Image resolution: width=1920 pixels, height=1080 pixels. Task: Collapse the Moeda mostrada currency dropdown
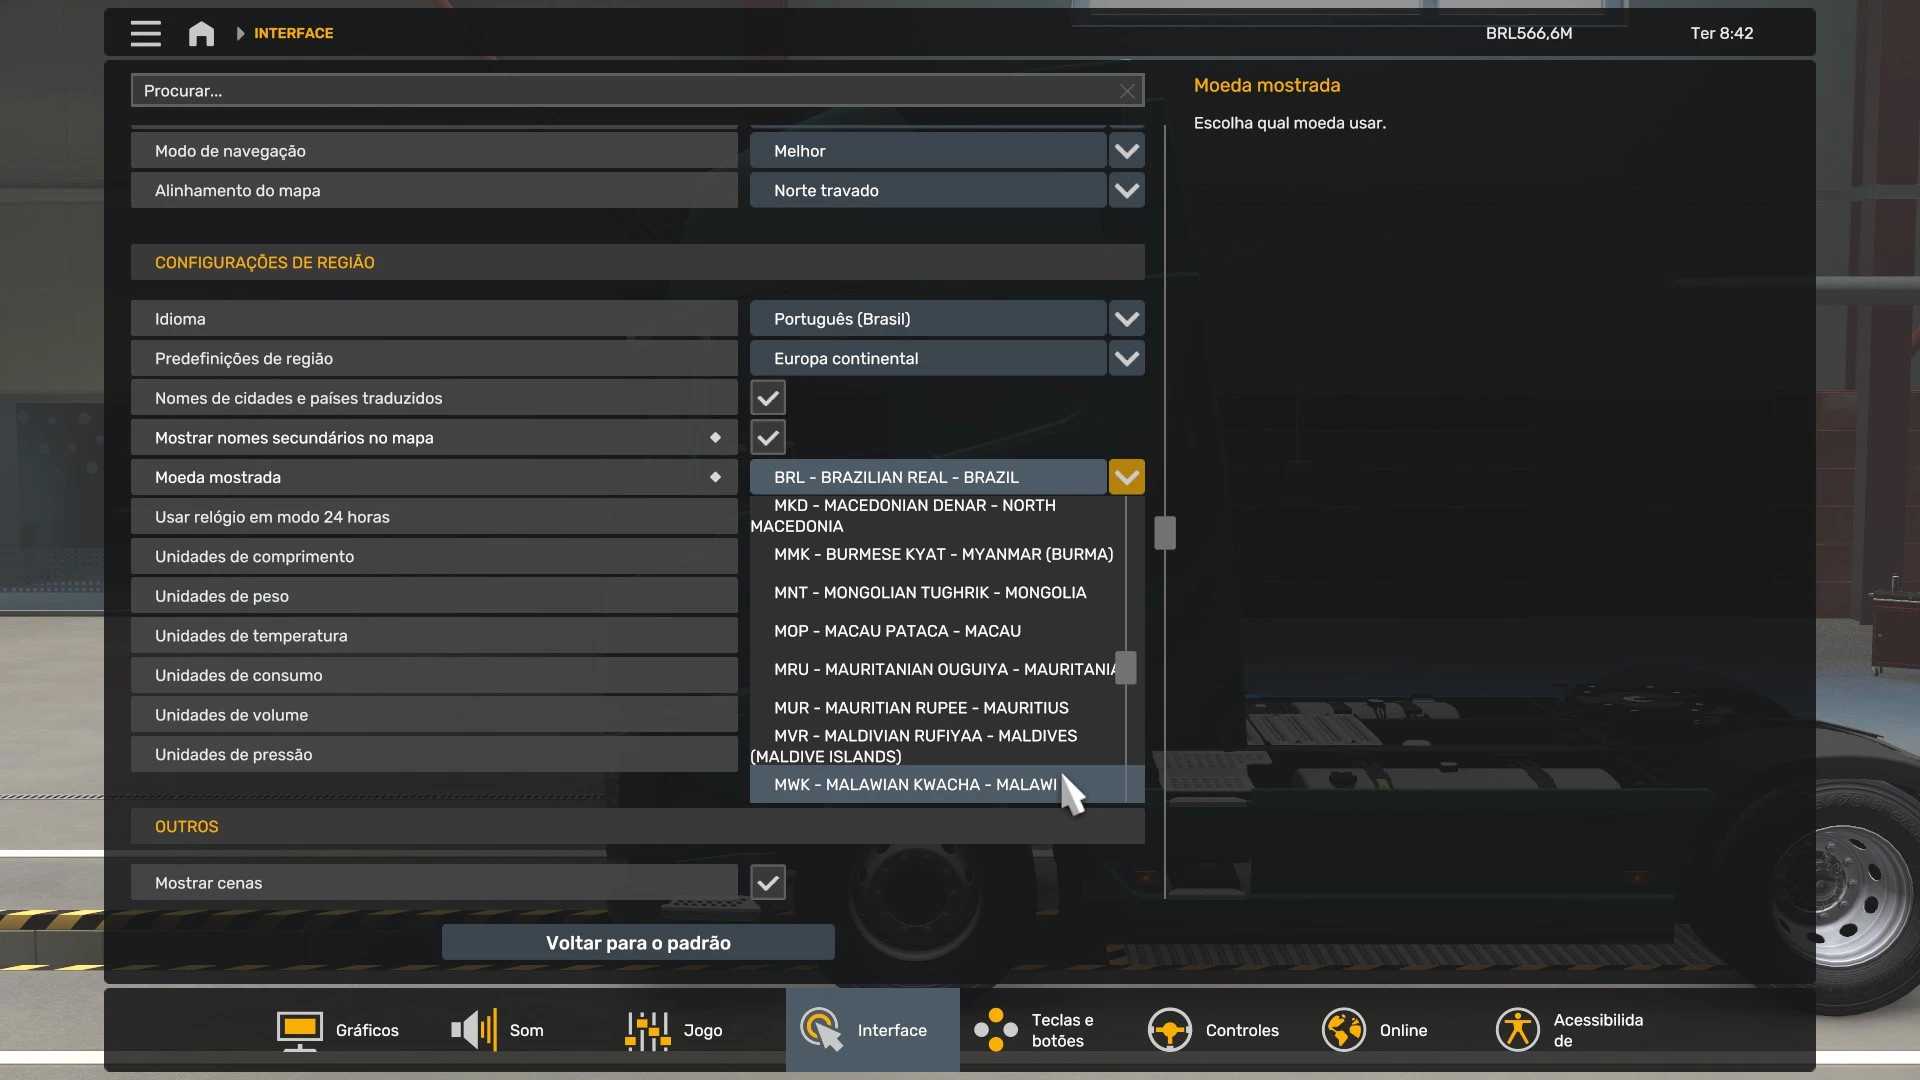click(1127, 477)
